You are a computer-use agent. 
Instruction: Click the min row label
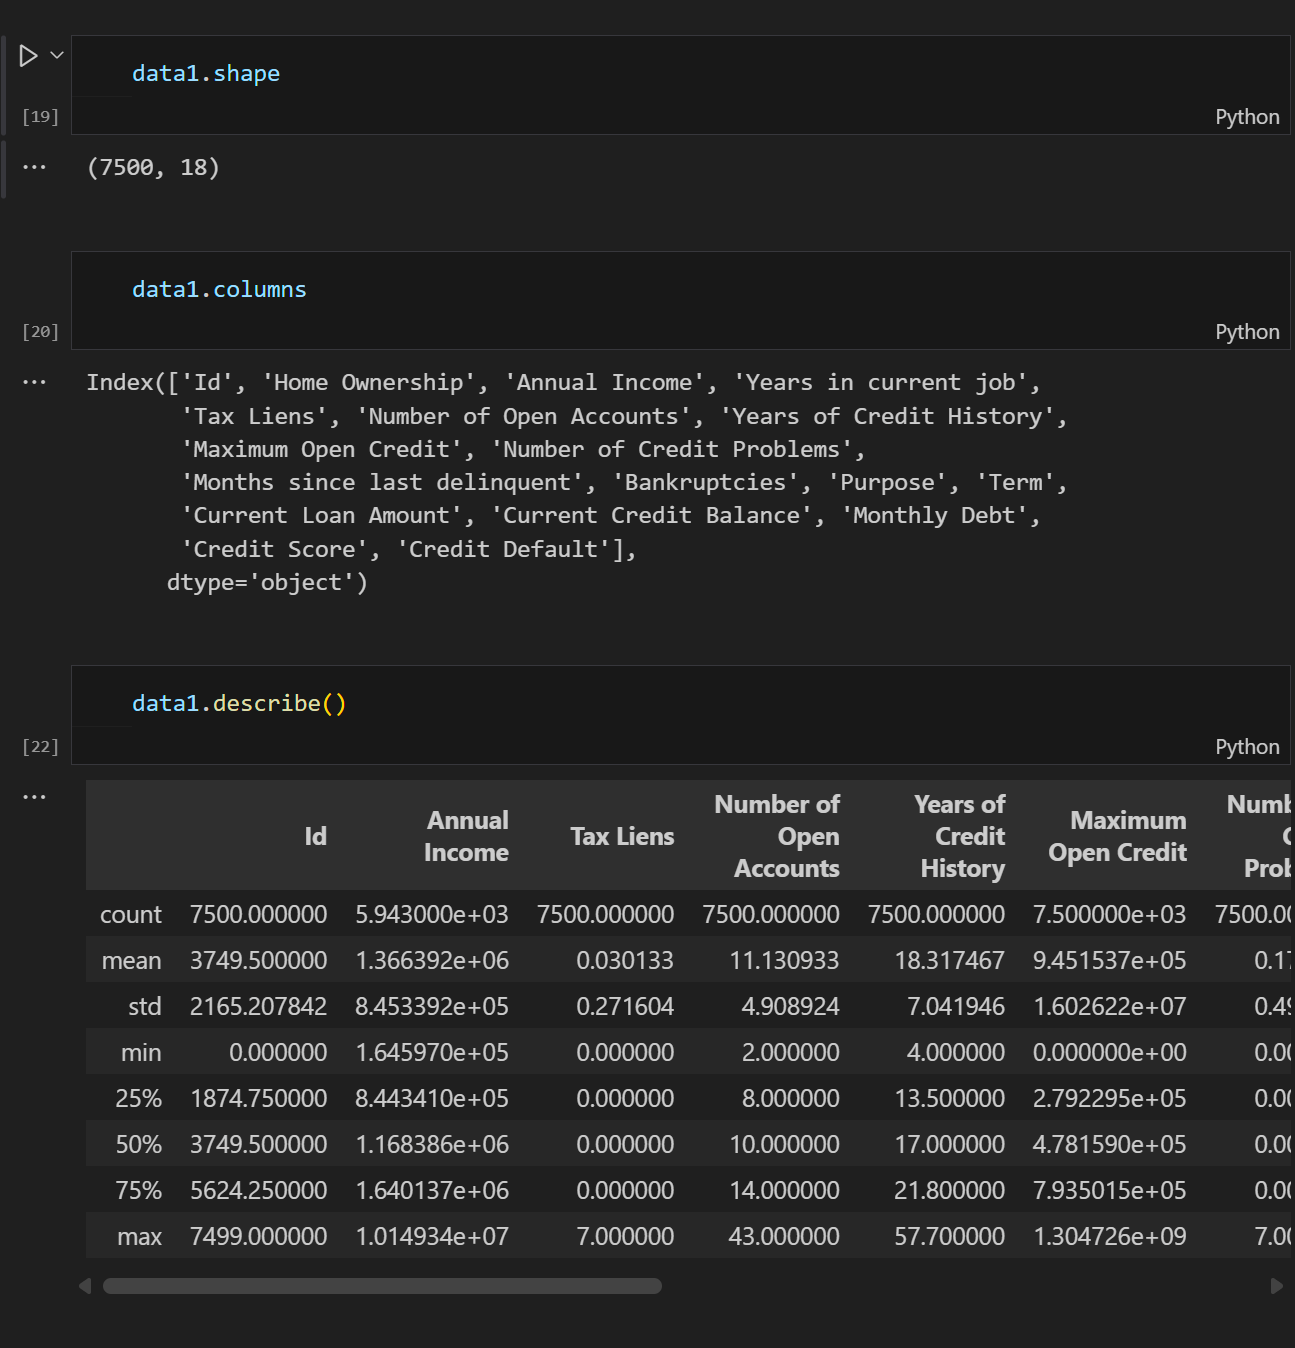click(x=141, y=1053)
